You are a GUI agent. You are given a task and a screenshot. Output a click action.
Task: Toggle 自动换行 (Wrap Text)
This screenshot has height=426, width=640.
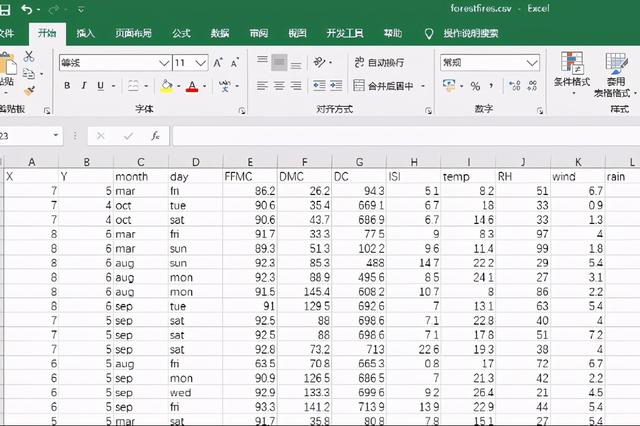click(x=379, y=62)
